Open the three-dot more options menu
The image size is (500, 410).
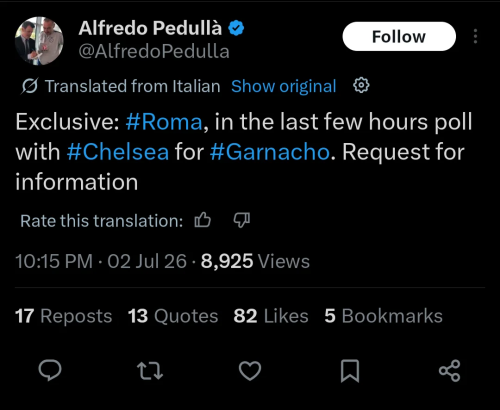point(475,36)
